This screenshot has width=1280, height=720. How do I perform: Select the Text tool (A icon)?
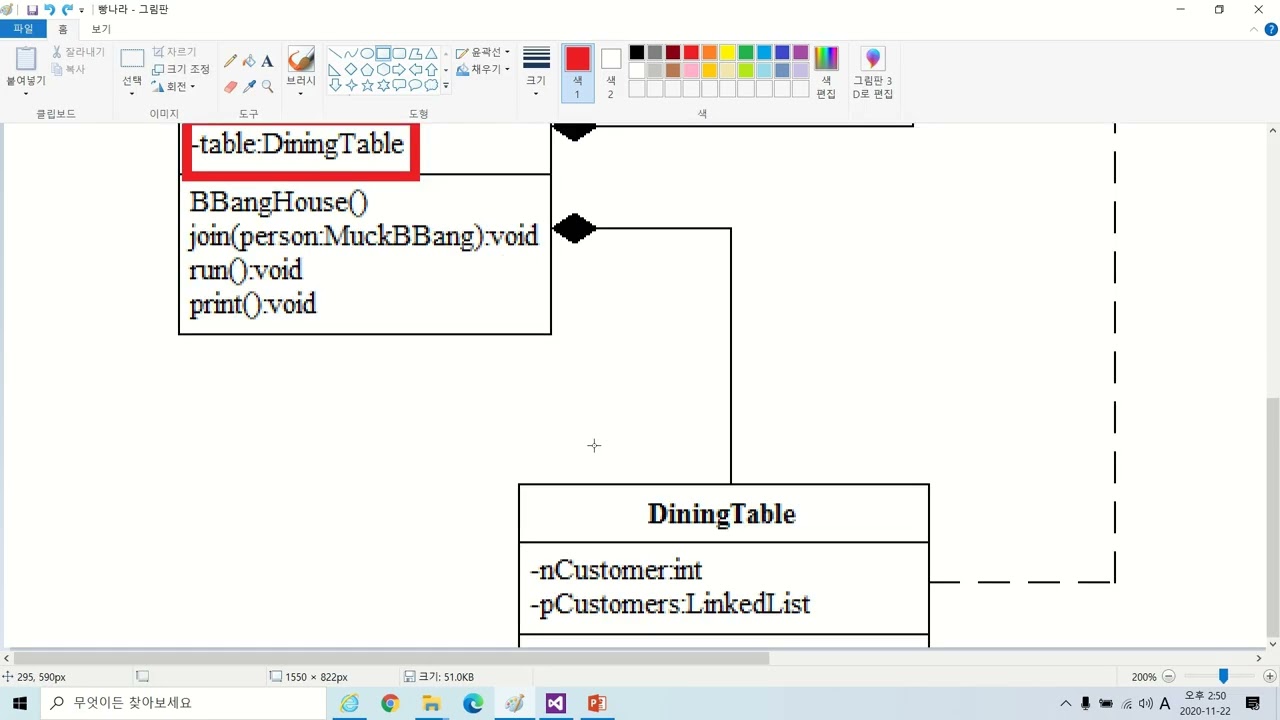click(267, 61)
